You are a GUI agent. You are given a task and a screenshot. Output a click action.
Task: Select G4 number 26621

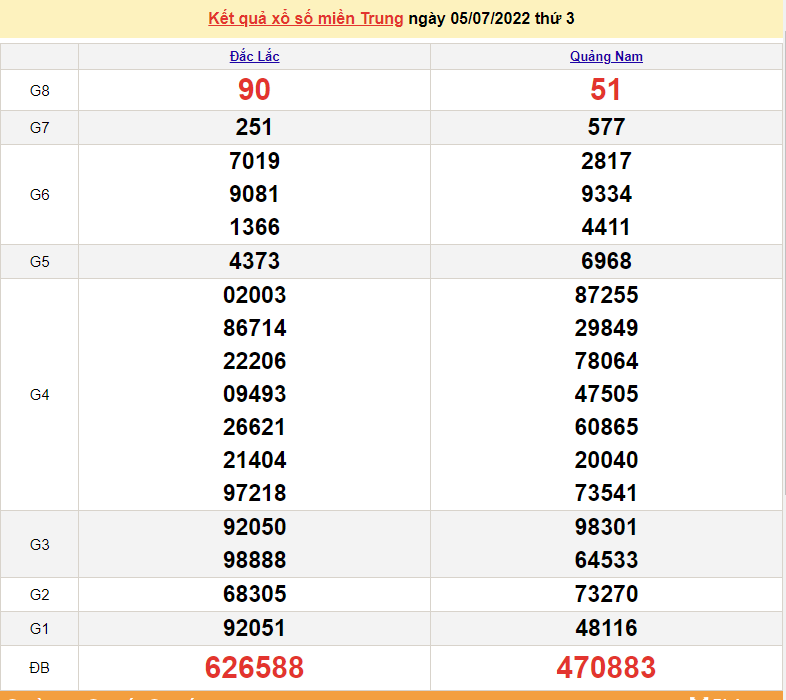254,427
